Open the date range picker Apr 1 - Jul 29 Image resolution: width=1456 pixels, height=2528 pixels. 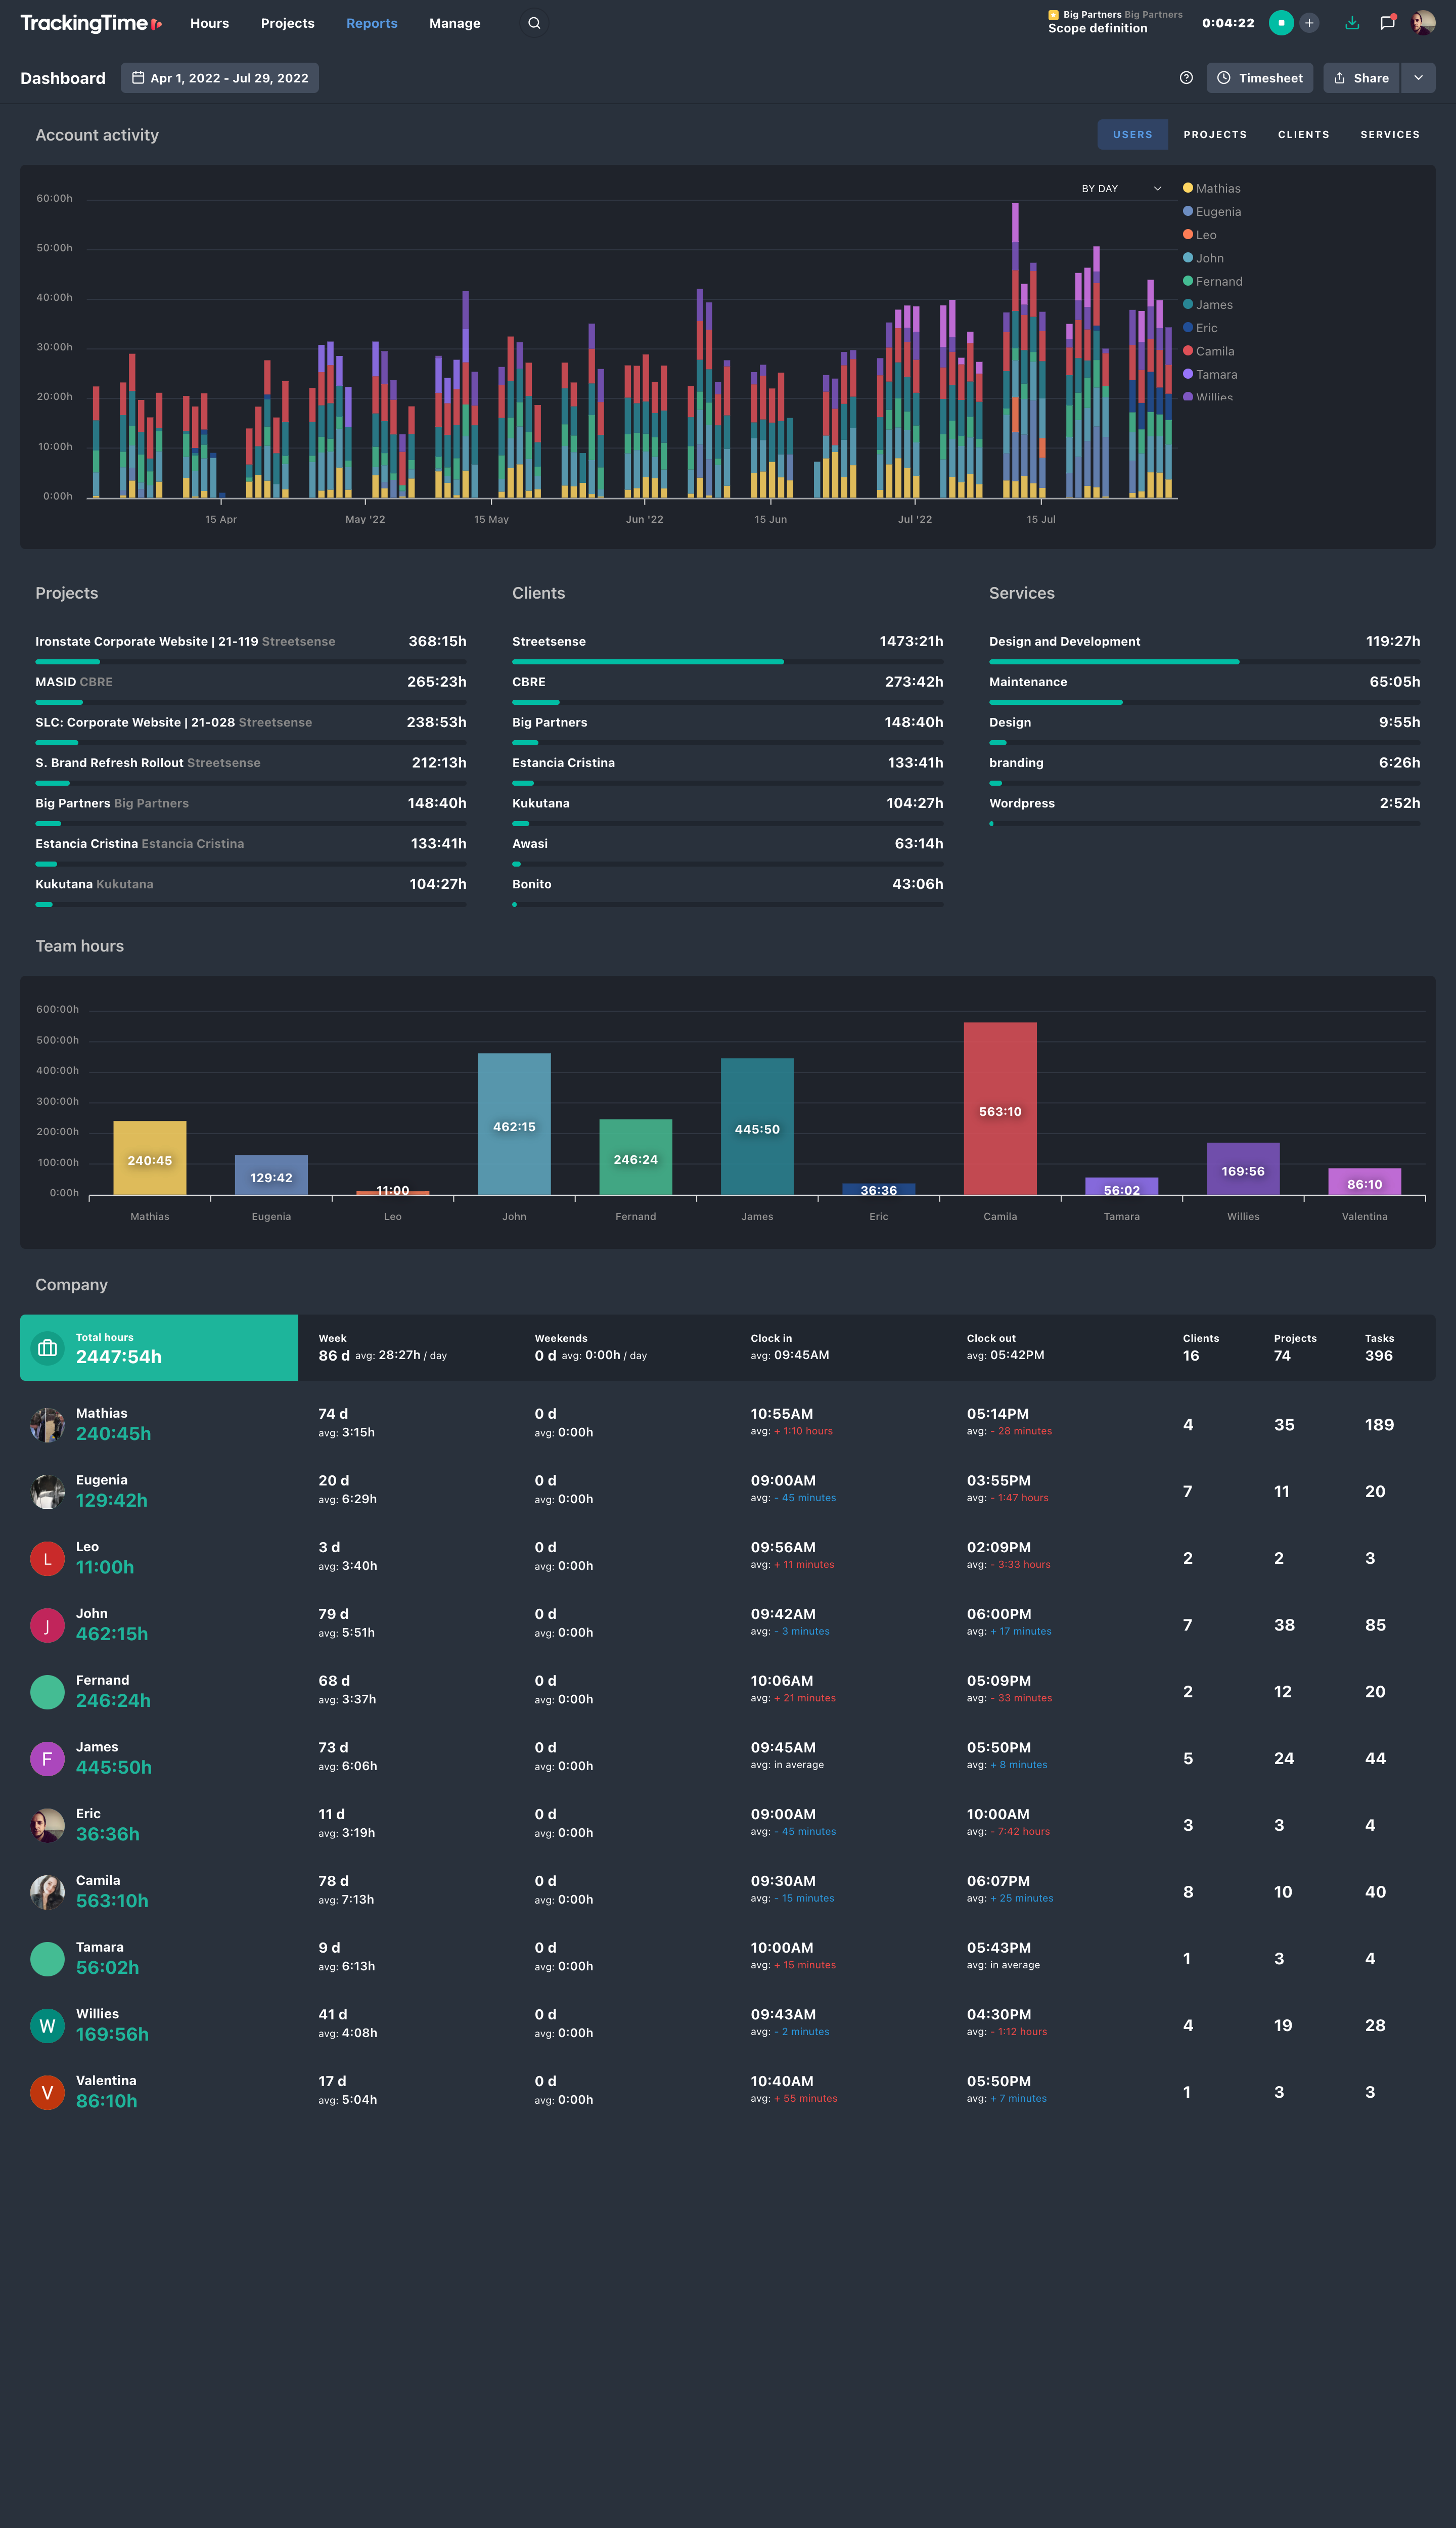pos(219,77)
